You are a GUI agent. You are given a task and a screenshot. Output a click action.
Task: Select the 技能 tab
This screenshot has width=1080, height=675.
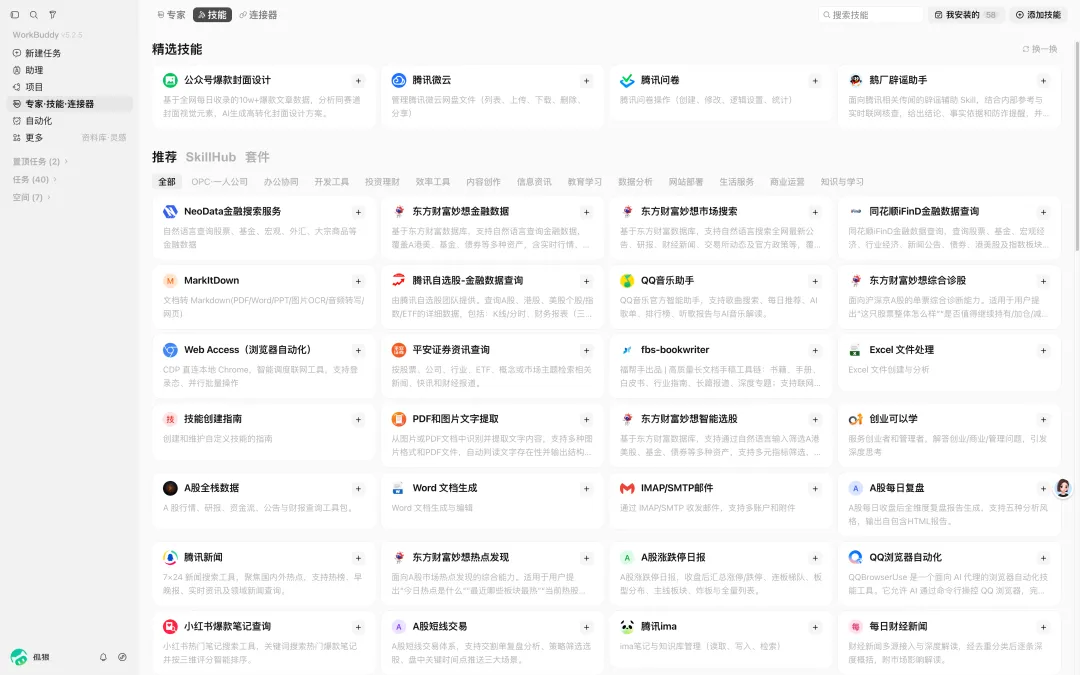(212, 14)
